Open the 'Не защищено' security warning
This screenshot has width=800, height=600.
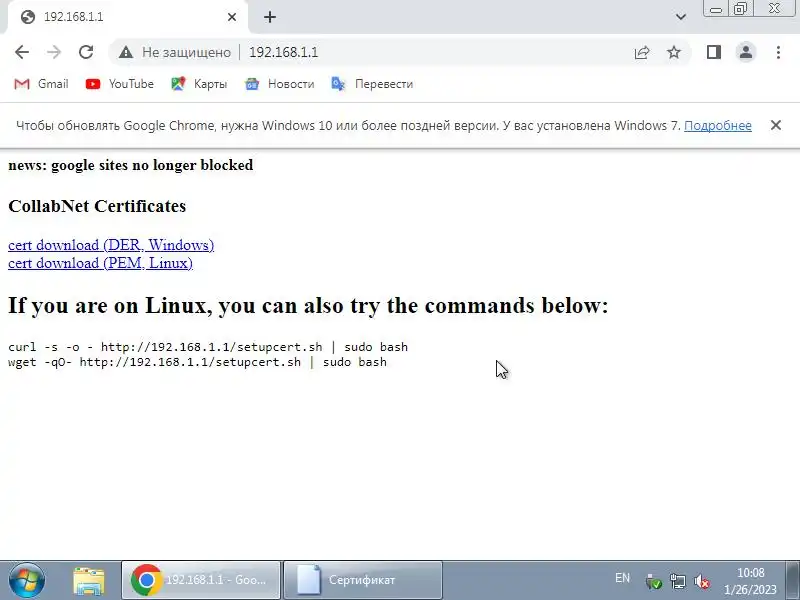(x=175, y=52)
